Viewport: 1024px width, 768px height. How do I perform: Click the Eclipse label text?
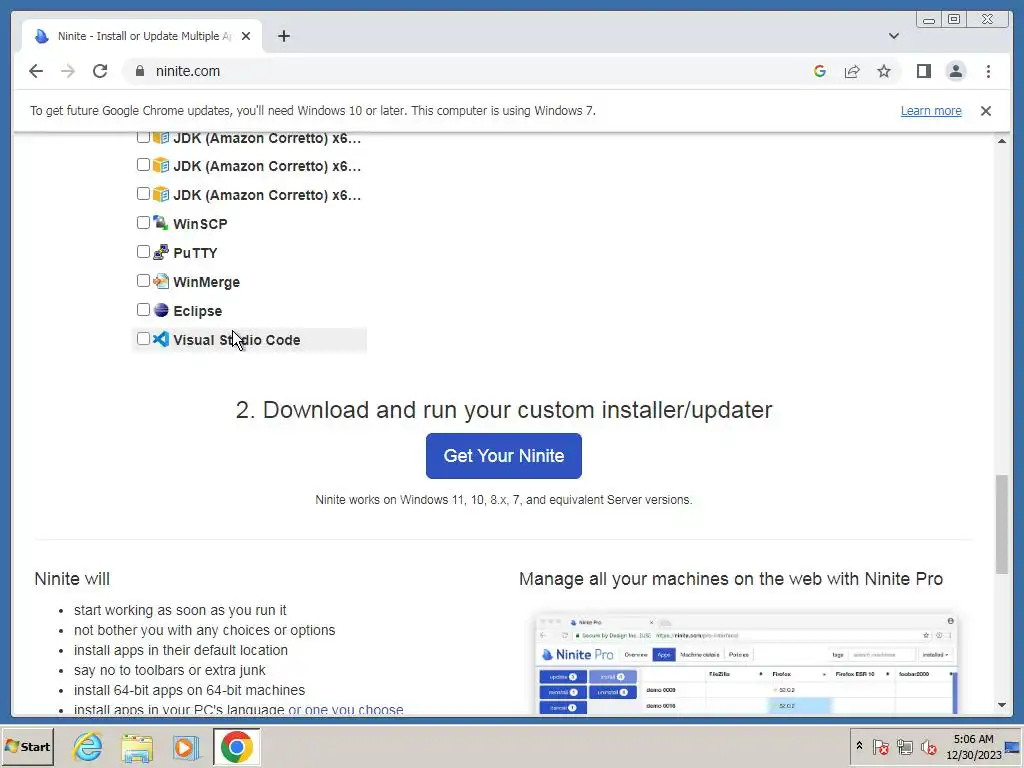point(197,311)
